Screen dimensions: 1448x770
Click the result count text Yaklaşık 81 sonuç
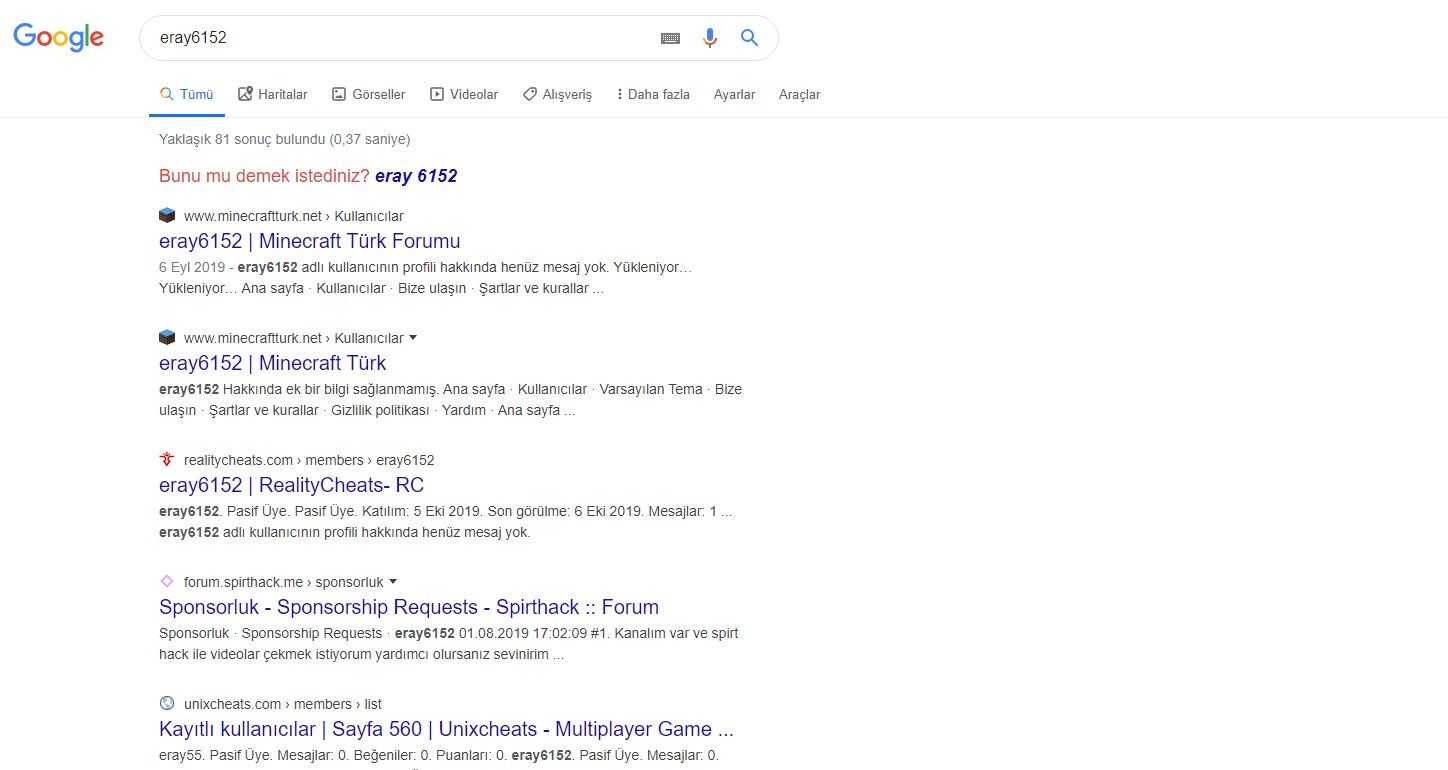pos(285,139)
